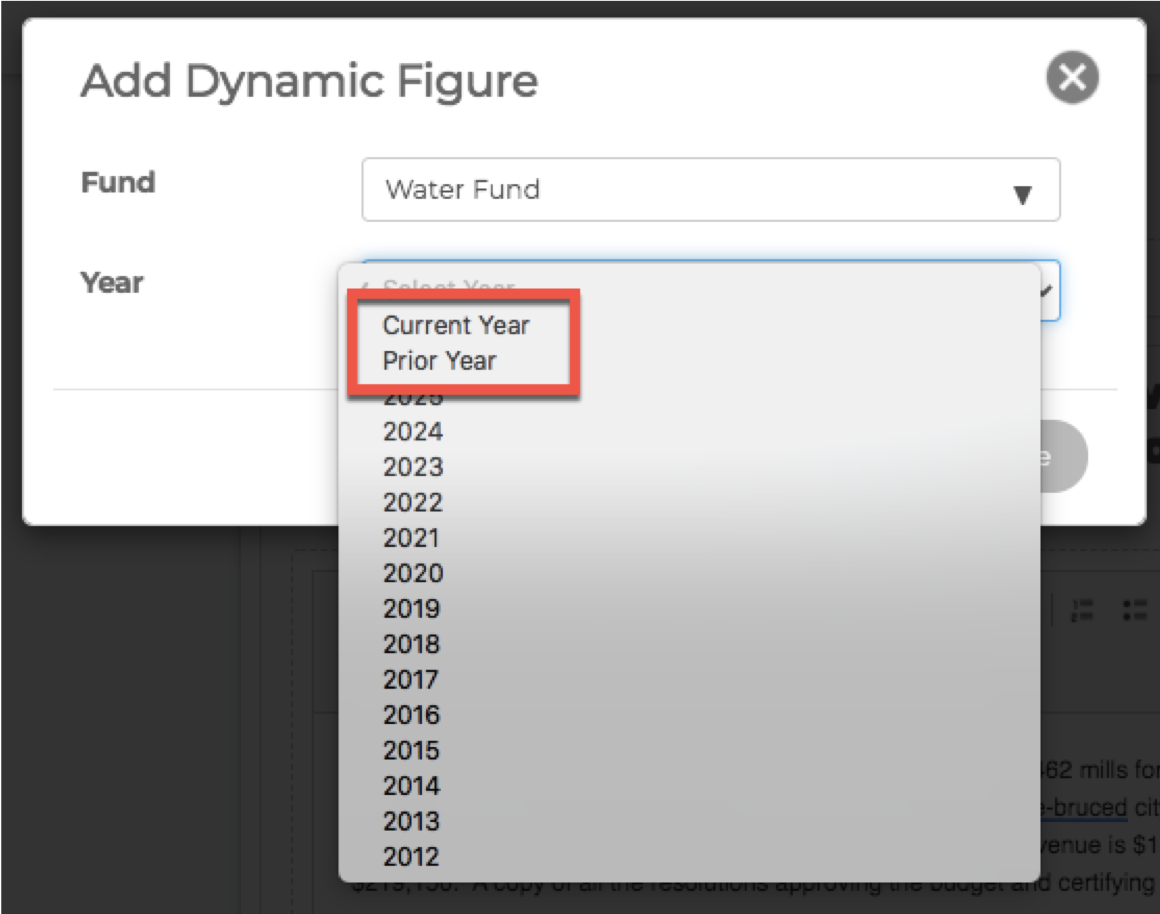This screenshot has height=914, width=1160.
Task: Click the numbered list icon in background editor
Action: [x=1082, y=611]
